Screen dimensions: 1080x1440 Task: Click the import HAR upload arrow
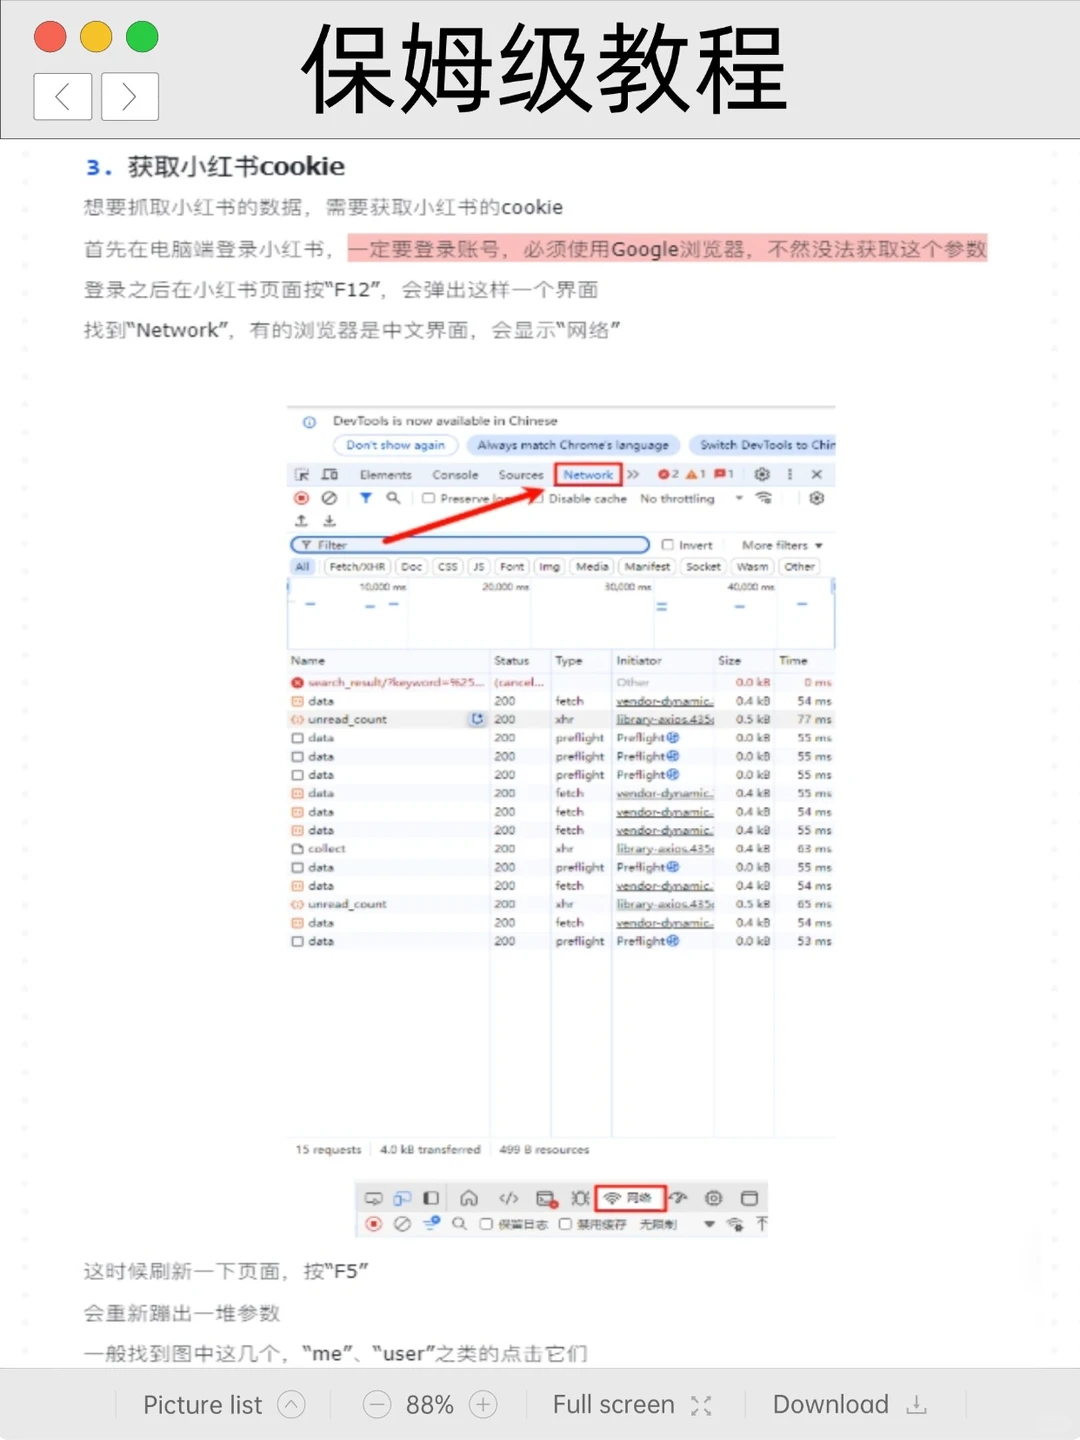point(301,521)
